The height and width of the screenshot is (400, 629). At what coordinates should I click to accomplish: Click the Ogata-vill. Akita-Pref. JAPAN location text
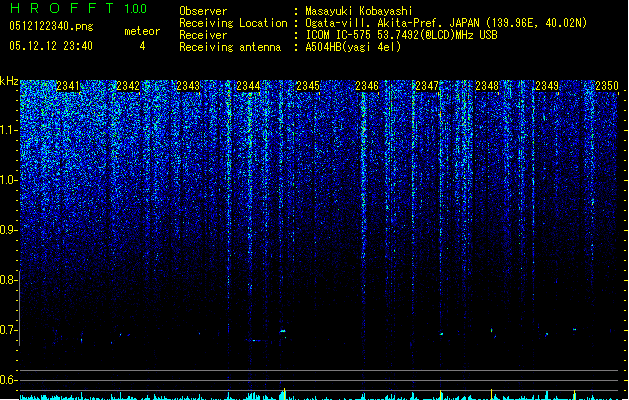point(446,23)
